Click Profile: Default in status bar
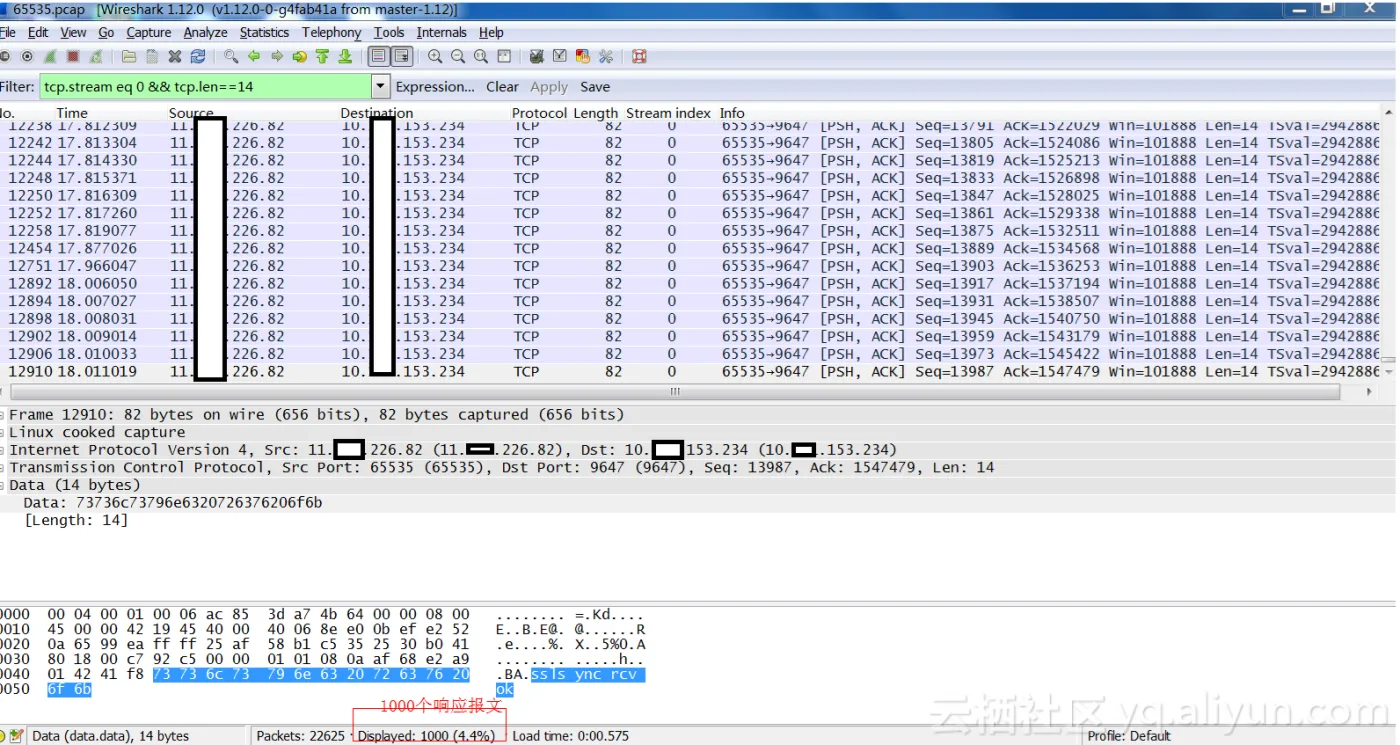 [1129, 735]
